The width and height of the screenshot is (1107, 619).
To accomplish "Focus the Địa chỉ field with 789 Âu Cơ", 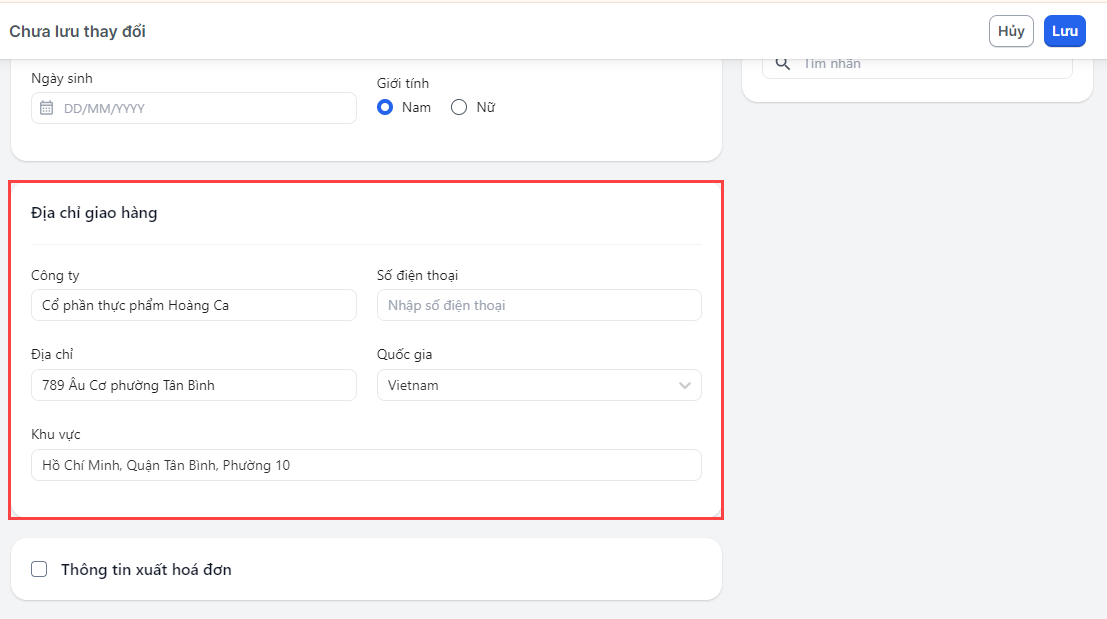I will click(x=193, y=385).
